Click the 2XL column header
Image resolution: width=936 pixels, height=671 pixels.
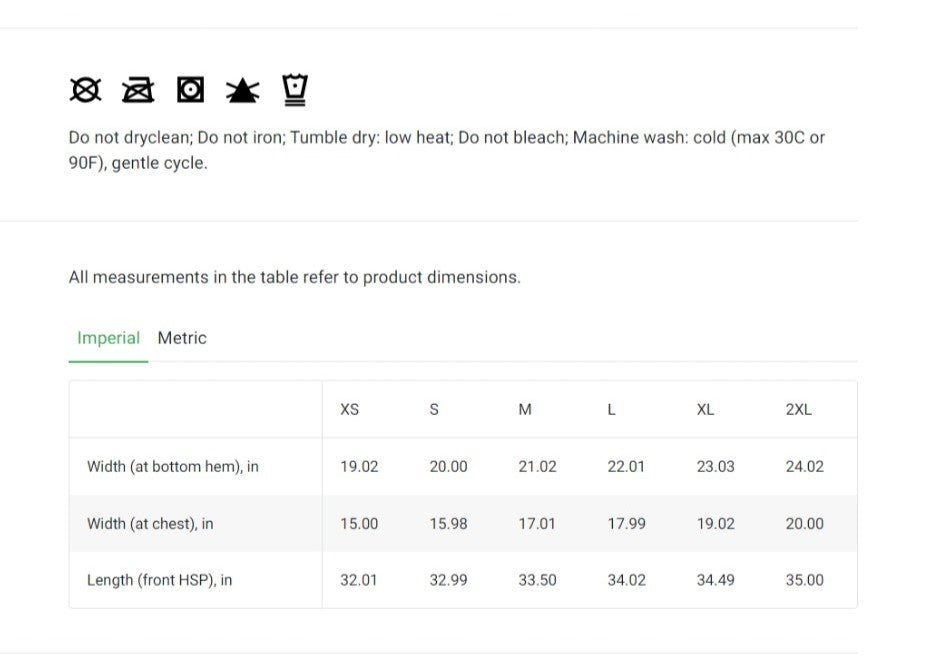click(798, 410)
